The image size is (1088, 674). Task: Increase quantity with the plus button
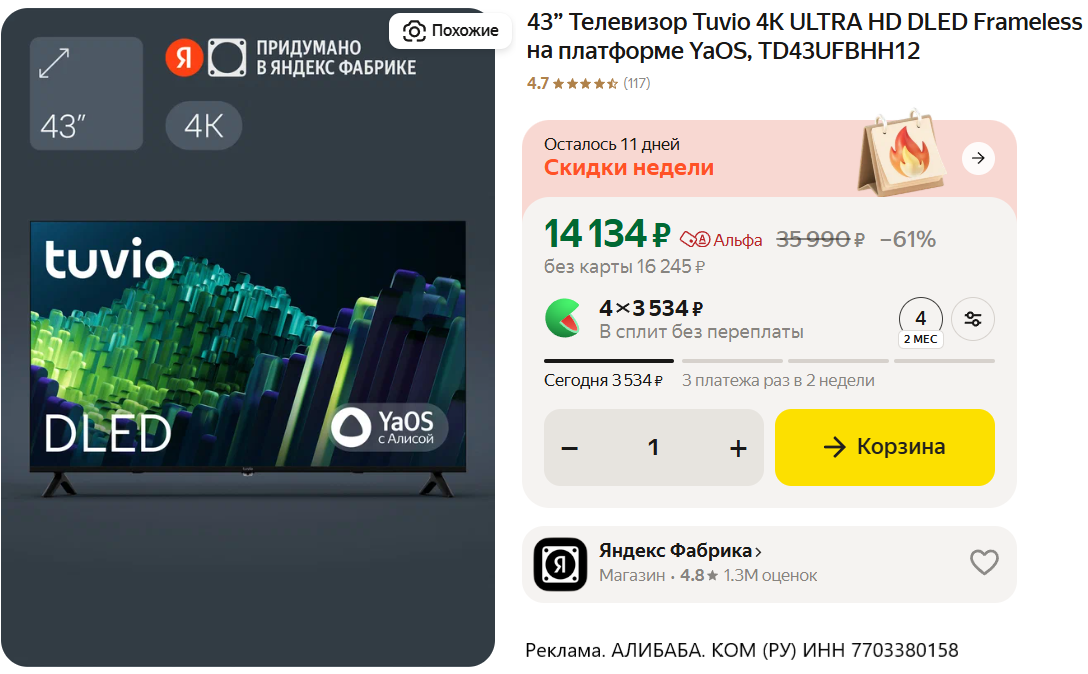738,448
